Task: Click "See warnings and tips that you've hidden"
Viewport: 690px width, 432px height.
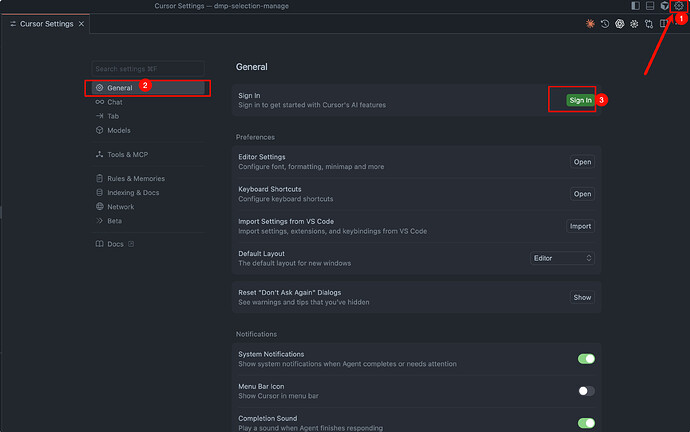Action: coord(304,302)
